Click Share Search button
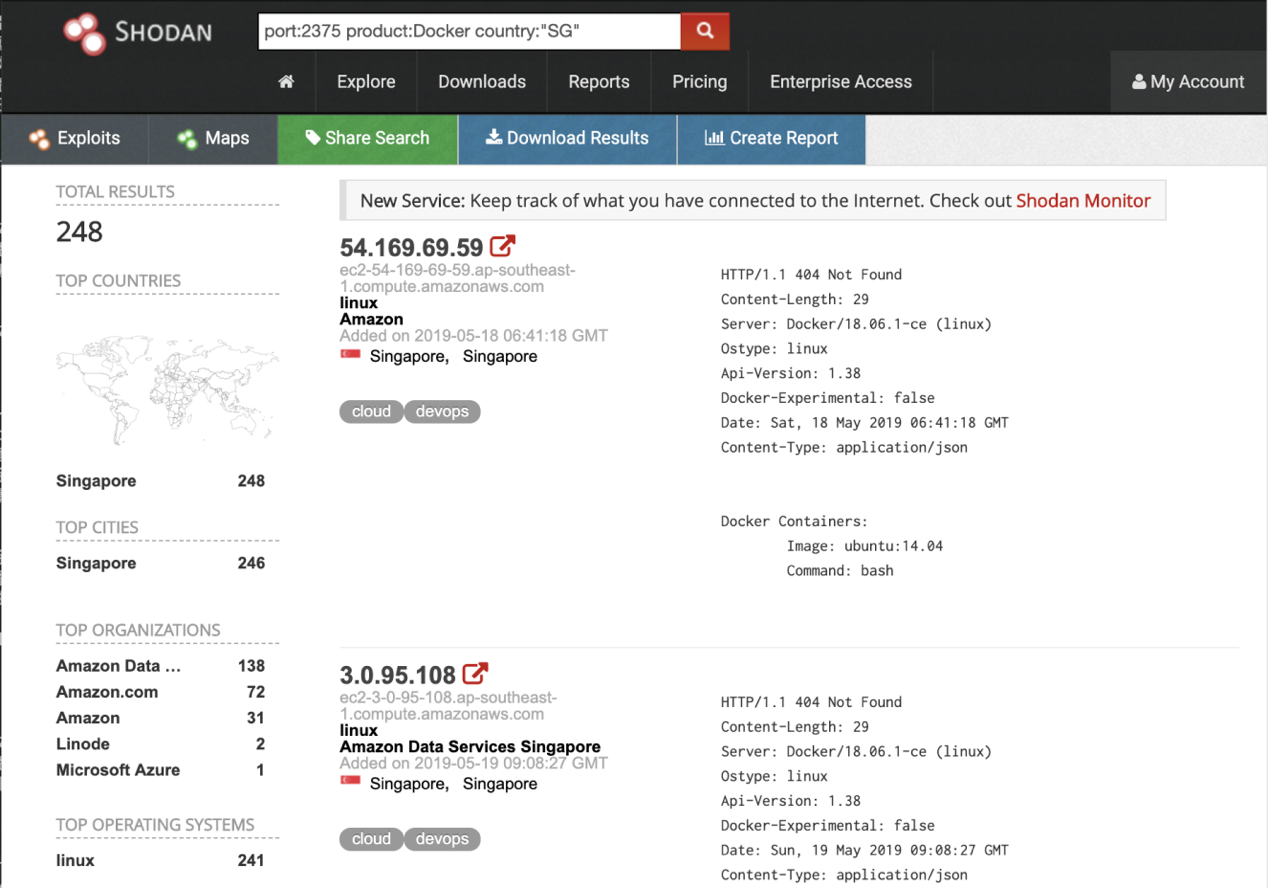The width and height of the screenshot is (1268, 888). (367, 139)
